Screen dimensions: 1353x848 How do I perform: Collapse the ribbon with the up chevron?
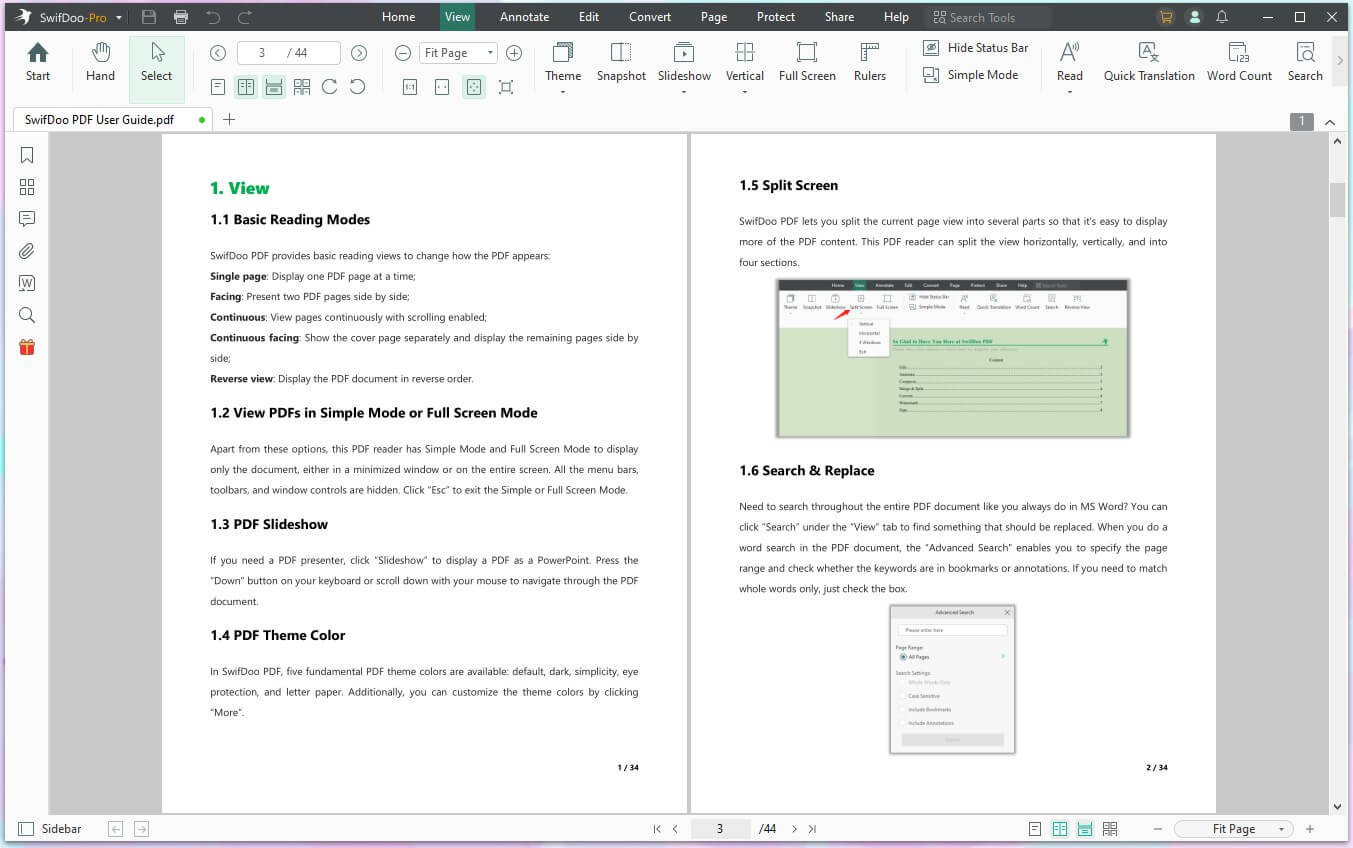click(x=1330, y=122)
